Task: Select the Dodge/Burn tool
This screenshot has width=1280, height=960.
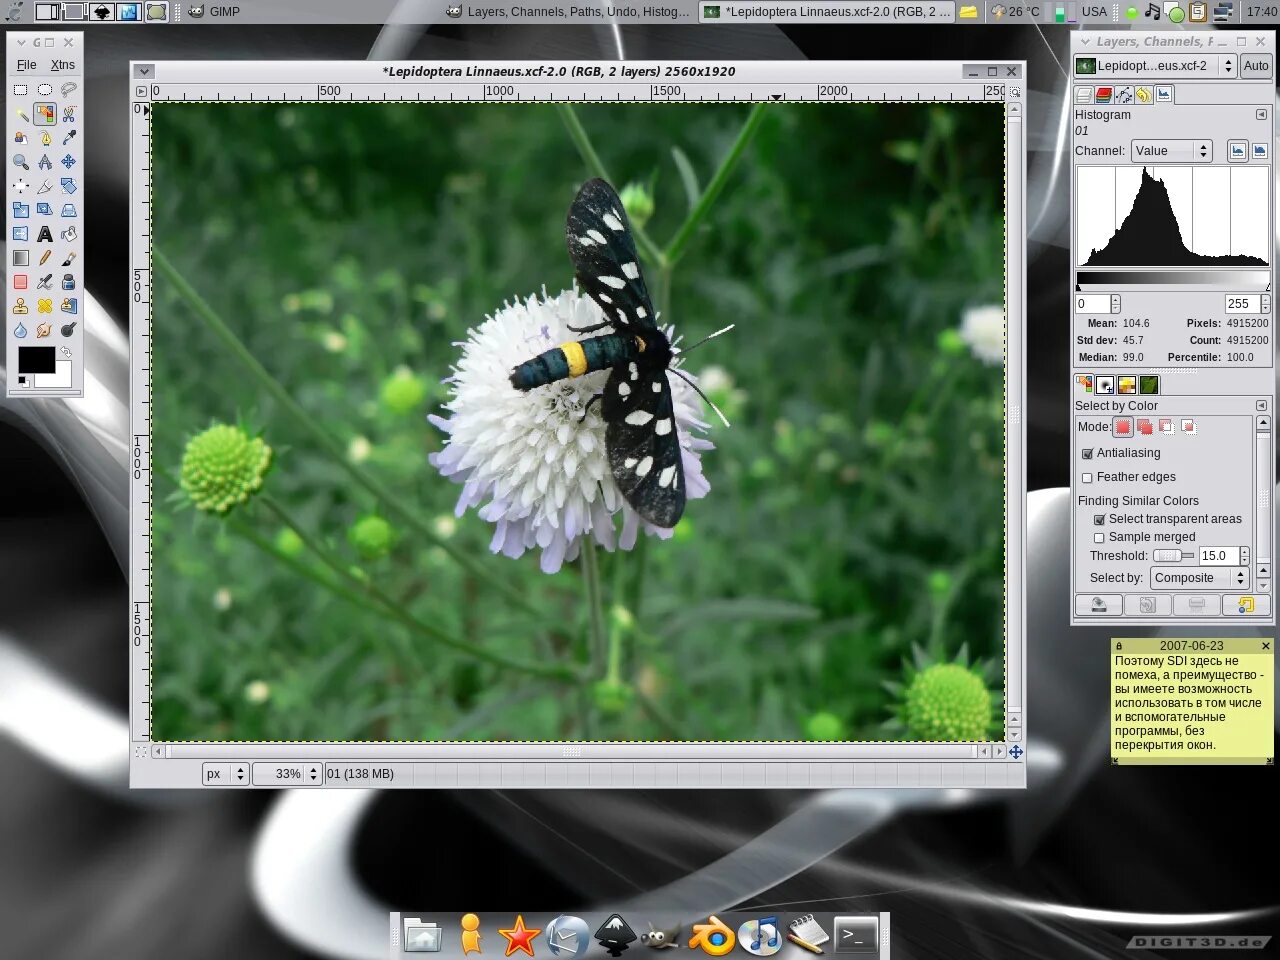Action: click(x=68, y=330)
